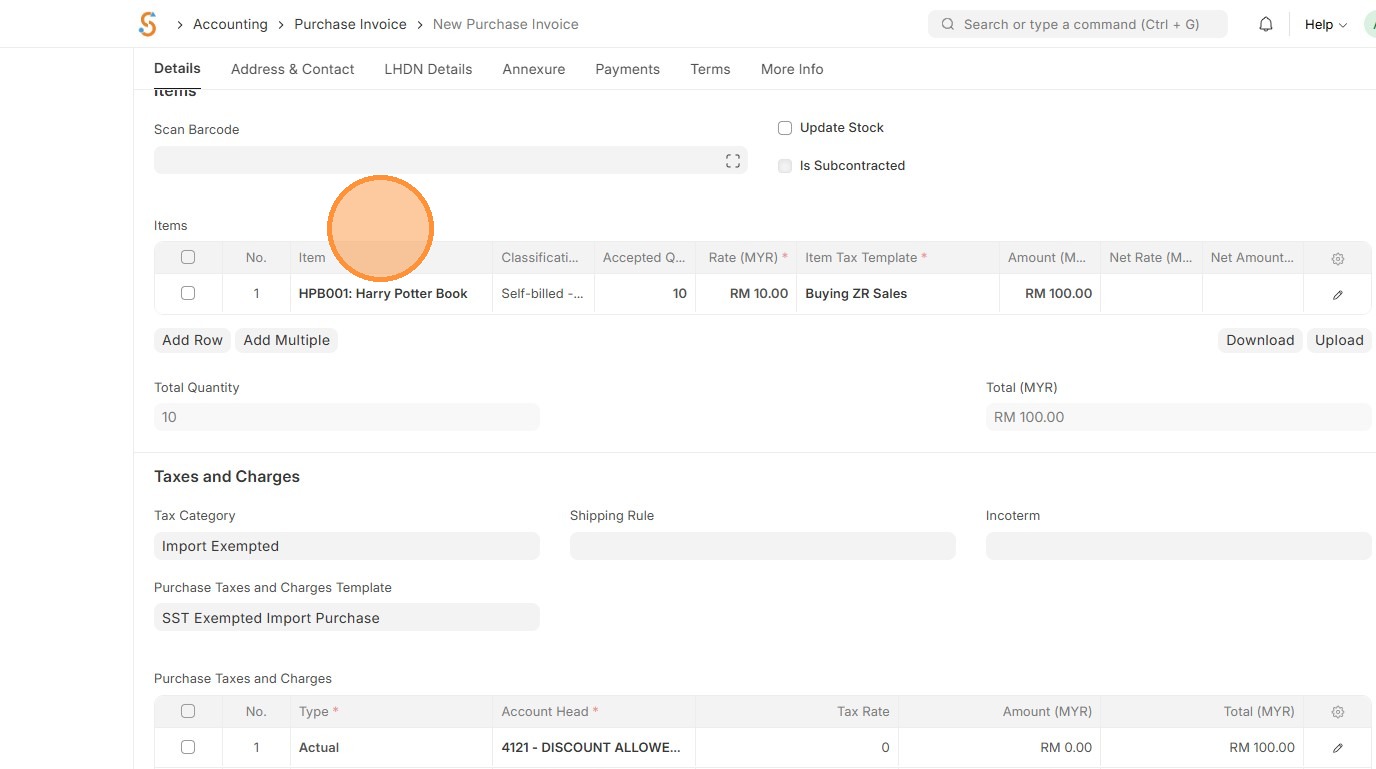Open Purchase Taxes table settings gear
The height and width of the screenshot is (769, 1376).
(x=1338, y=712)
